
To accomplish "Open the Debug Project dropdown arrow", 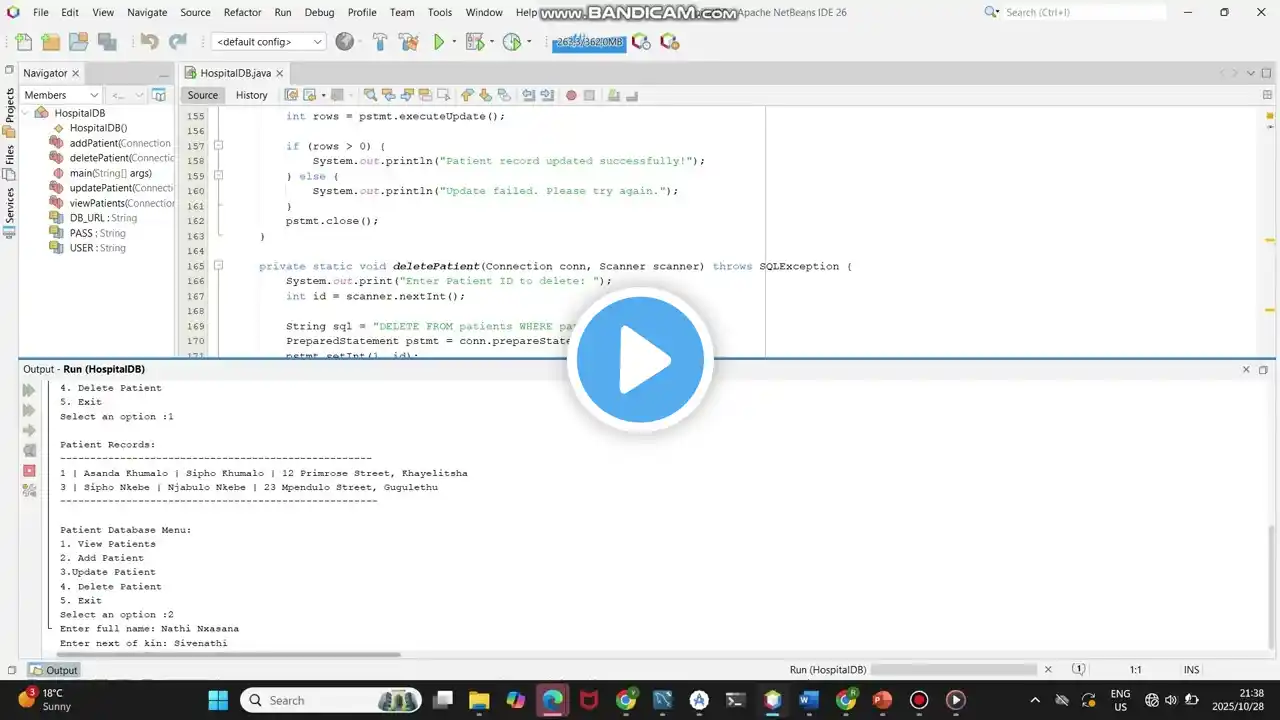I will click(492, 42).
